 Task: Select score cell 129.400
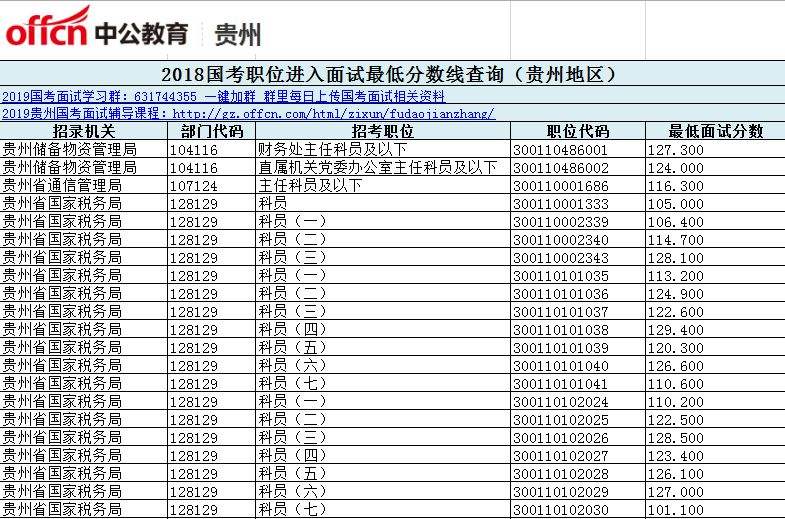715,329
